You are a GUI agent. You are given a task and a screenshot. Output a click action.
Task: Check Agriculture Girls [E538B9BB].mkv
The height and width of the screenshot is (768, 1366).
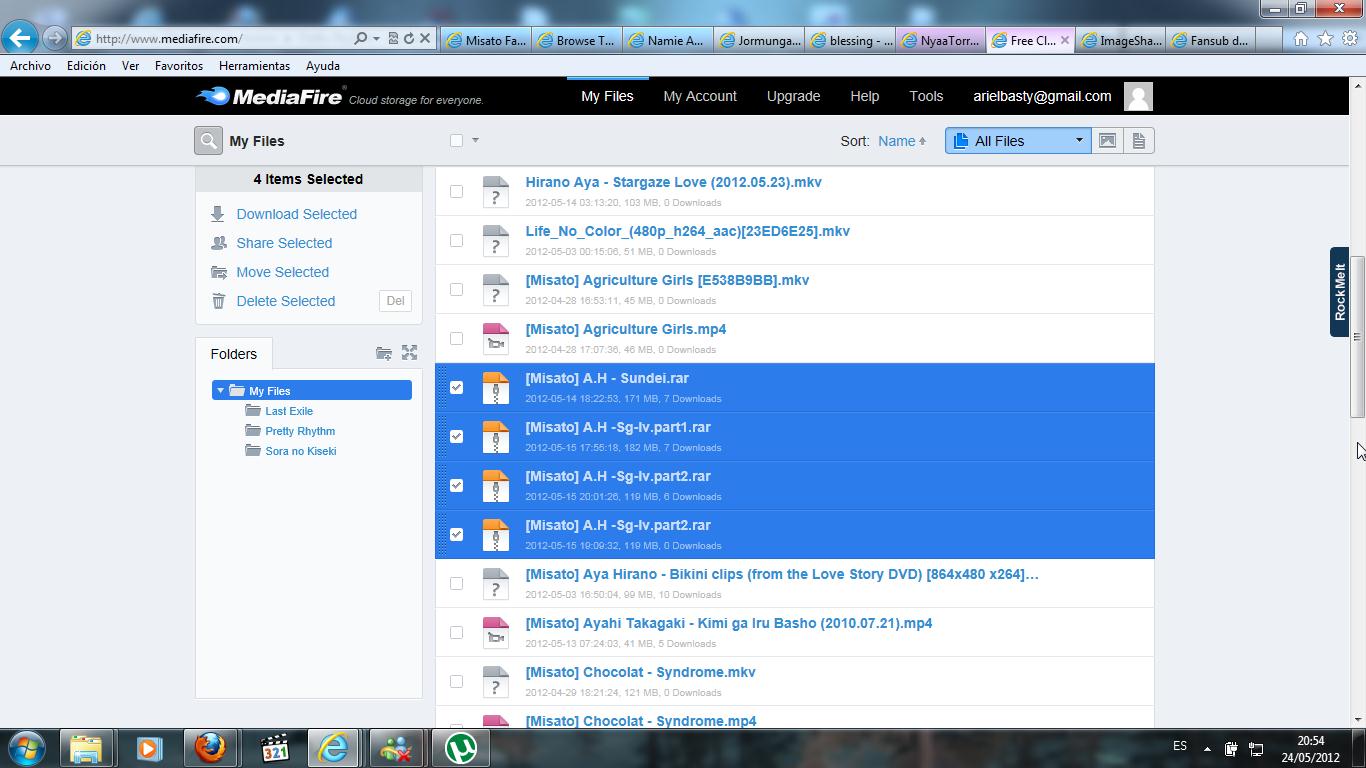(x=456, y=289)
